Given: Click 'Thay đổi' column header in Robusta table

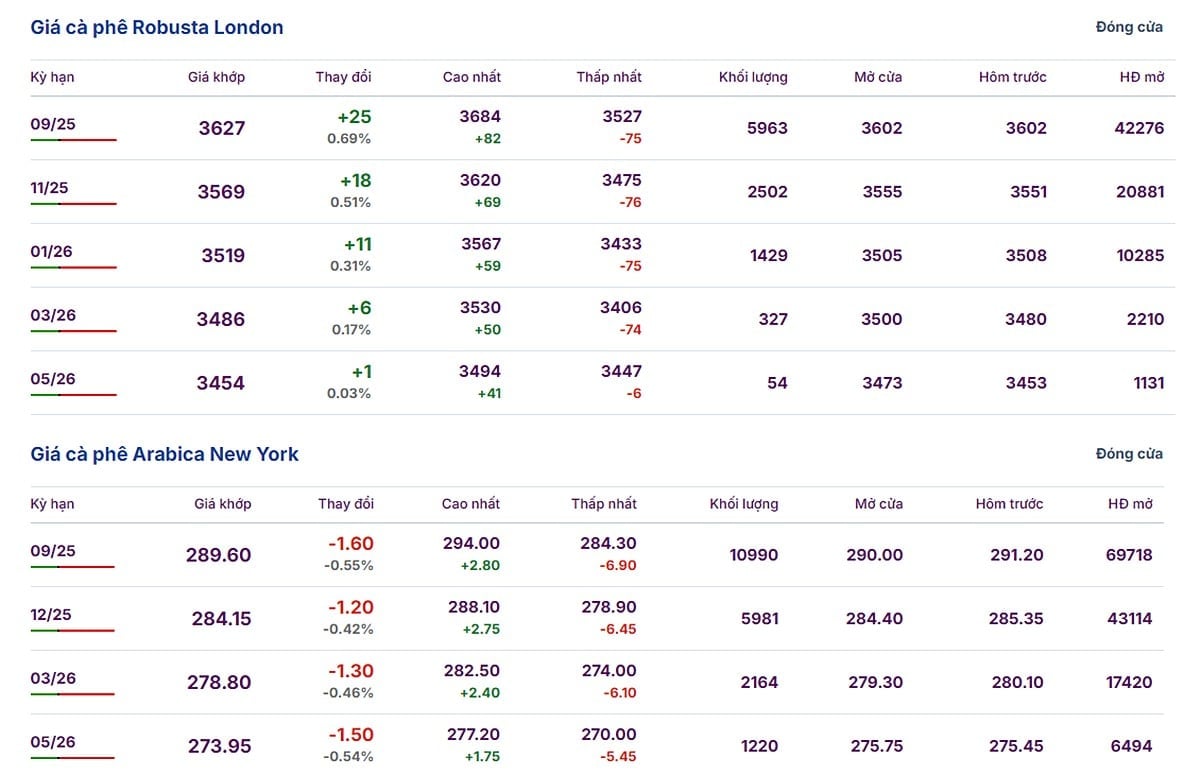Looking at the screenshot, I should [343, 77].
